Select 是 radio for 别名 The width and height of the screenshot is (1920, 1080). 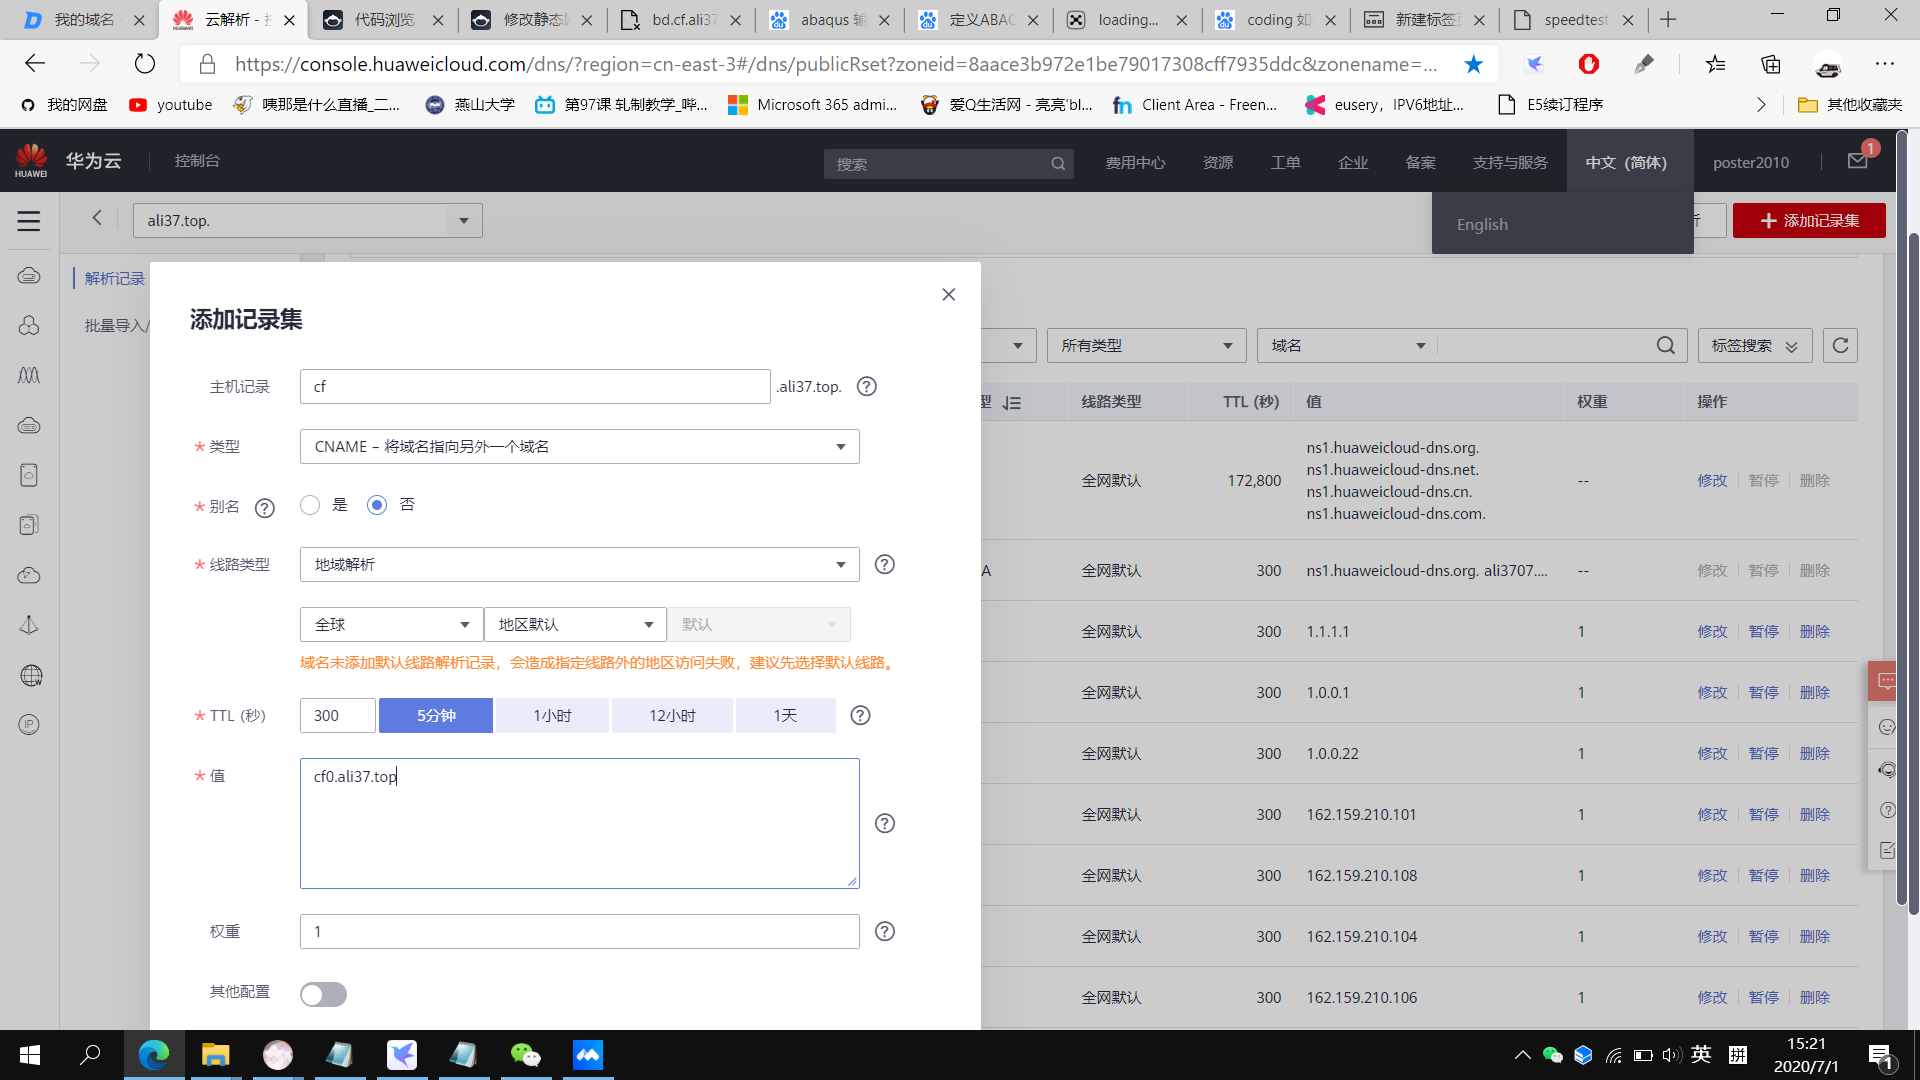tap(310, 506)
